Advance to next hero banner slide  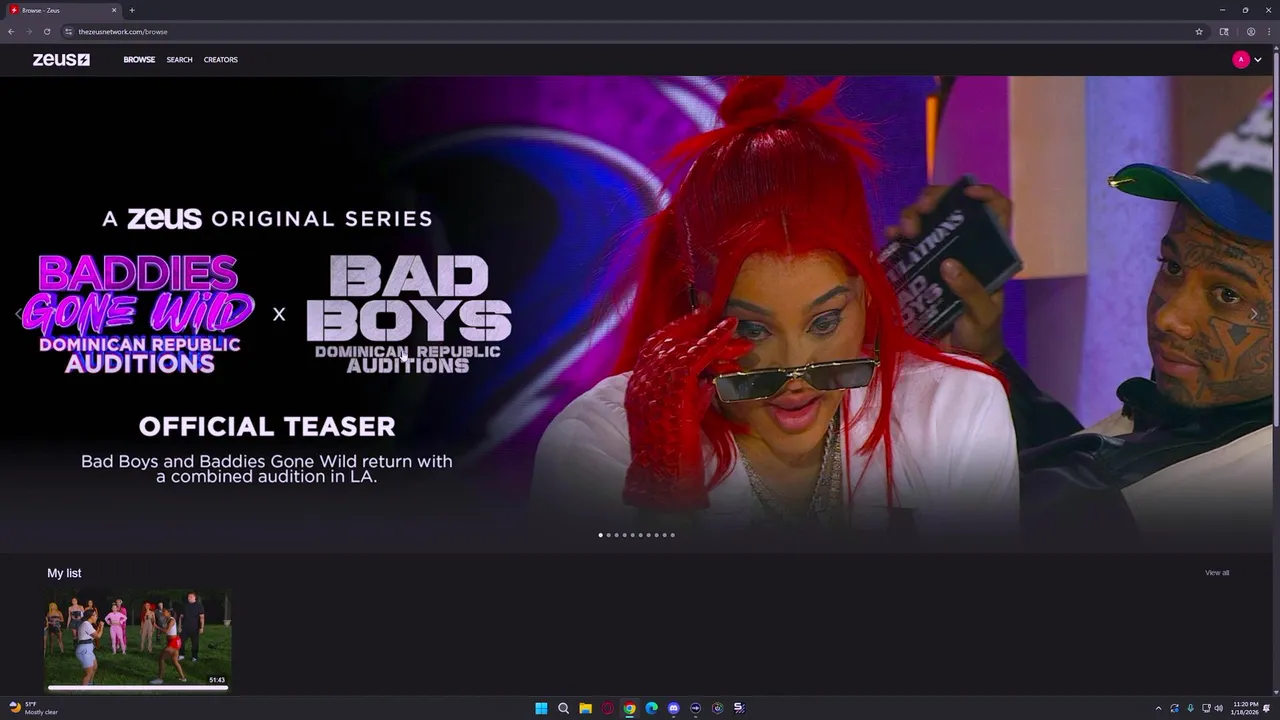[x=1254, y=314]
